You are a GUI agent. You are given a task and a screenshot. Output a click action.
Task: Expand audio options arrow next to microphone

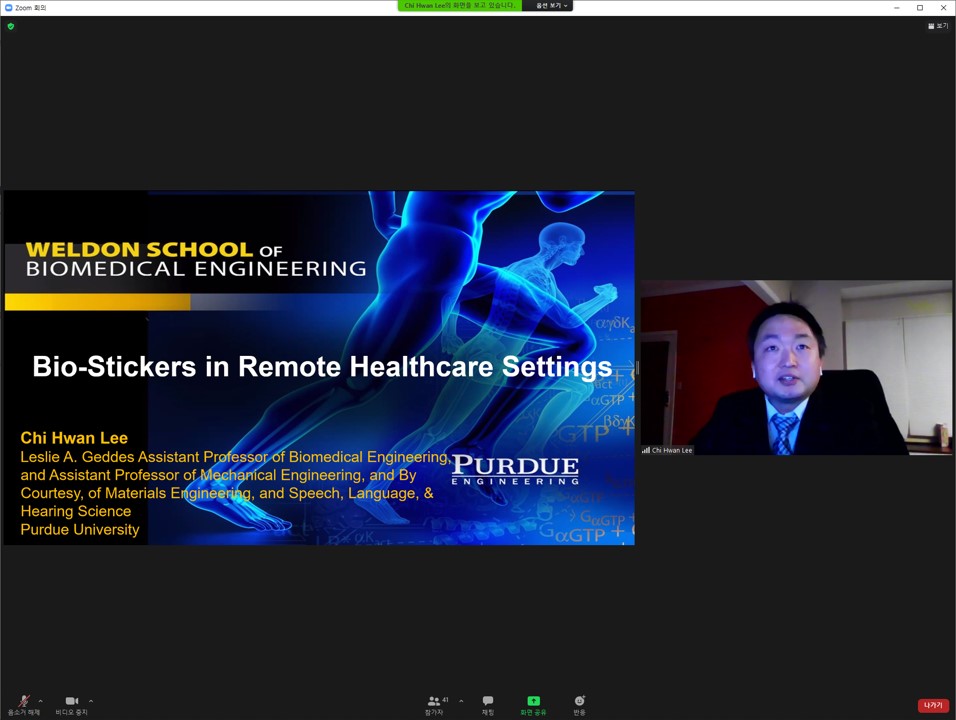point(42,700)
